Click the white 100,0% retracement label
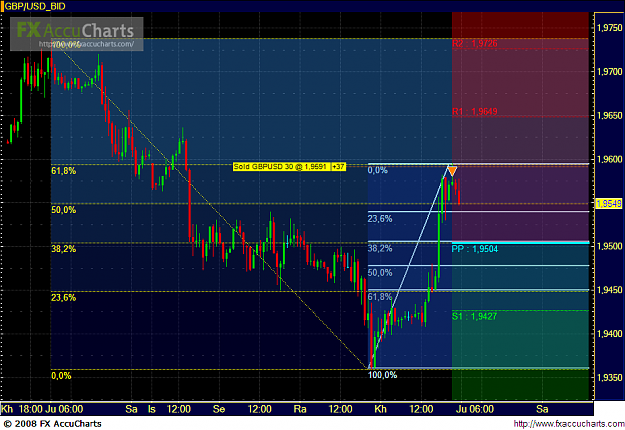 (x=382, y=375)
